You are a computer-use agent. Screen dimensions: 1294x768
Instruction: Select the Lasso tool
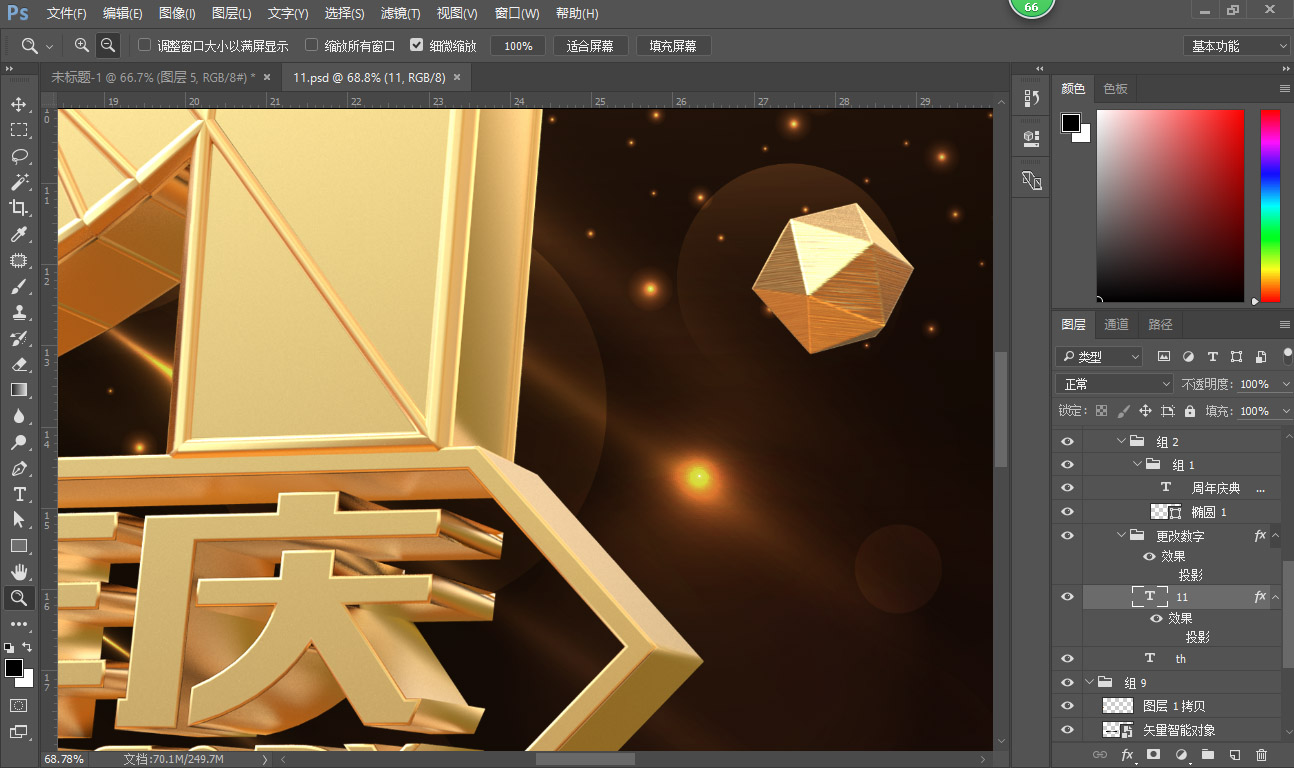pos(18,156)
